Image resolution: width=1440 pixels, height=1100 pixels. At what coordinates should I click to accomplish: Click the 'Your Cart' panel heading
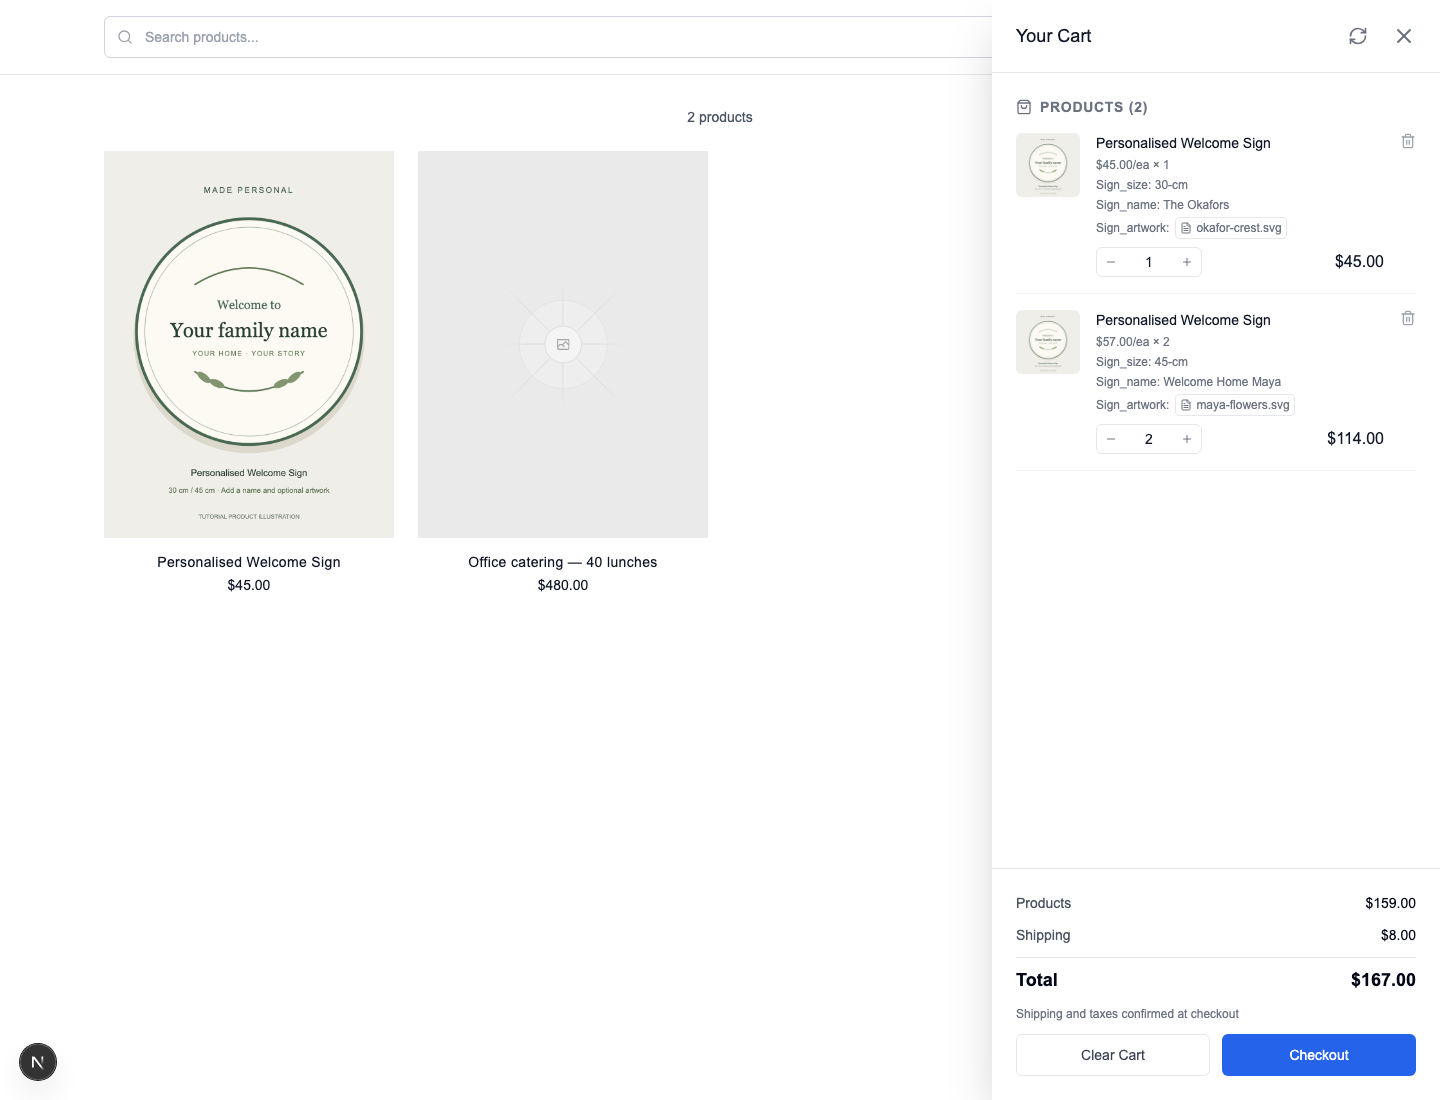1053,36
